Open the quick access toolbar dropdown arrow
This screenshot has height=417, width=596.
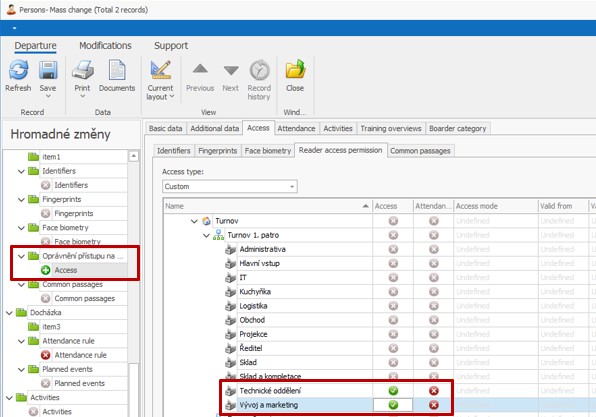click(x=14, y=28)
